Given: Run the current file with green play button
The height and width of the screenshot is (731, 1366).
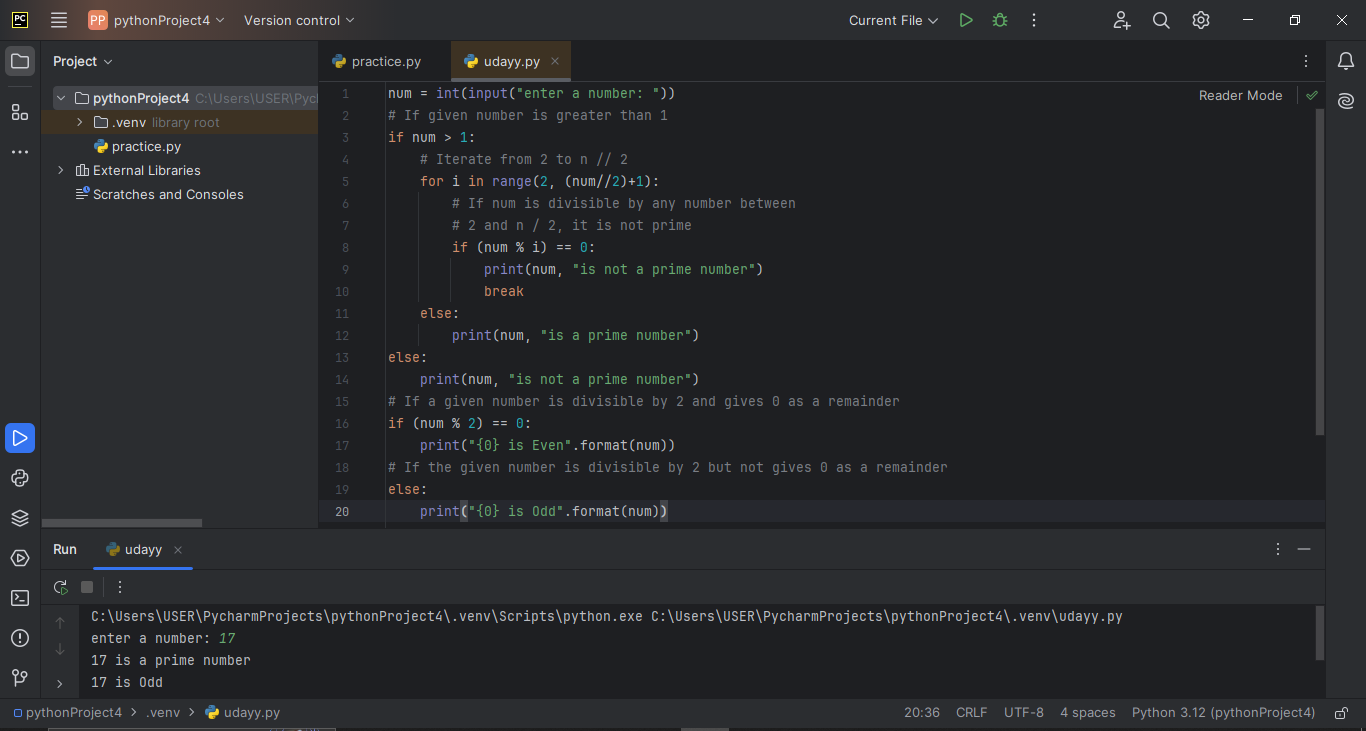Looking at the screenshot, I should click(965, 20).
